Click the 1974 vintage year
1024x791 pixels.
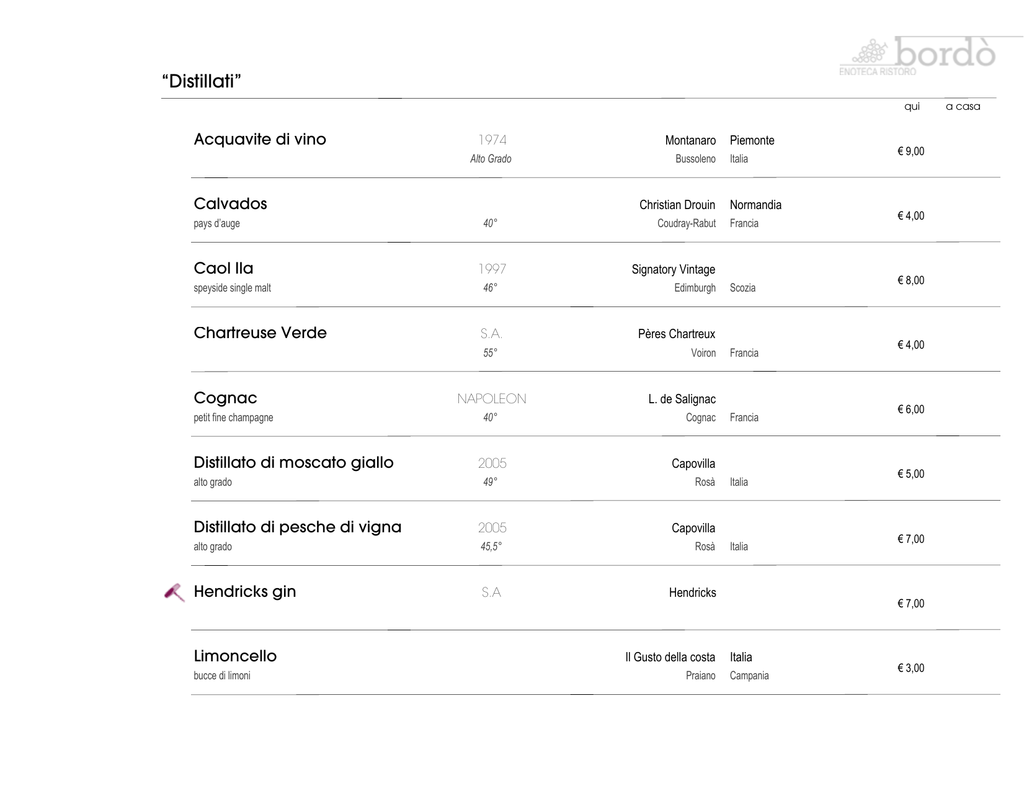(492, 140)
